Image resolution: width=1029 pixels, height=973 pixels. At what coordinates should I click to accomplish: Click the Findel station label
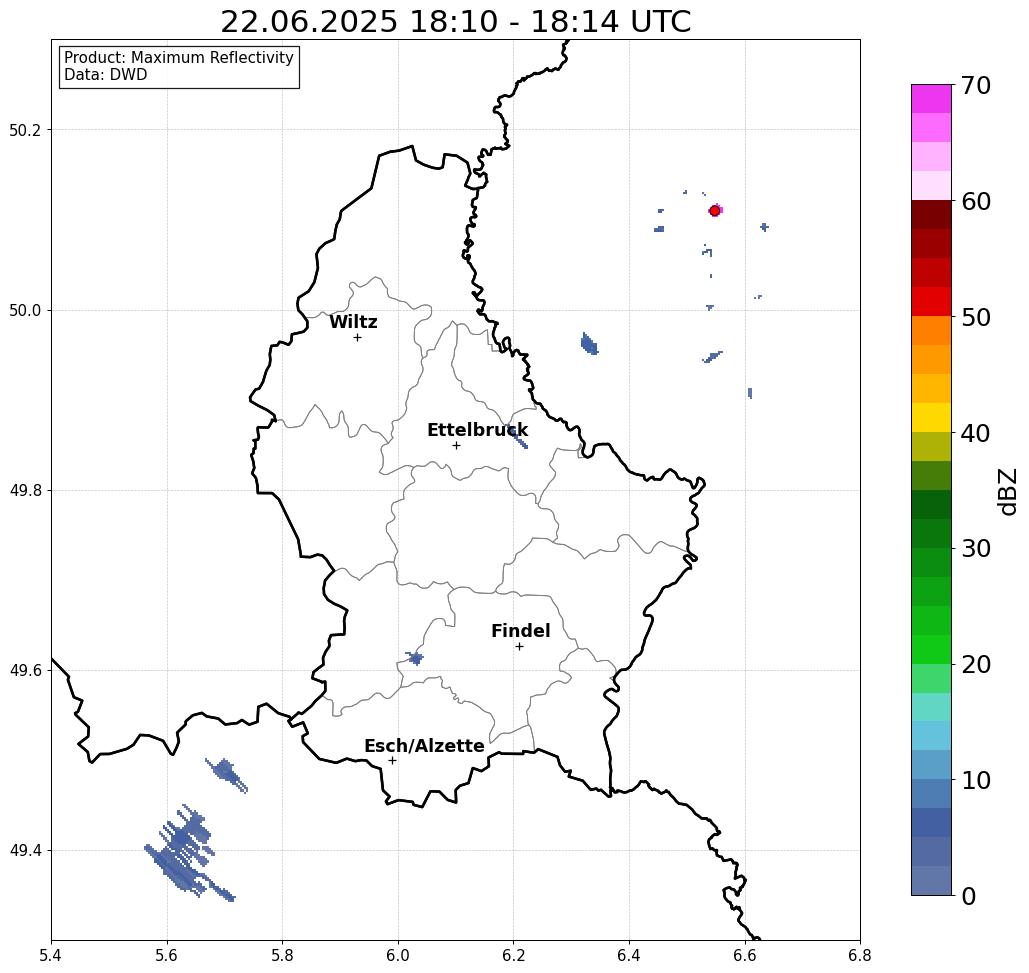520,631
